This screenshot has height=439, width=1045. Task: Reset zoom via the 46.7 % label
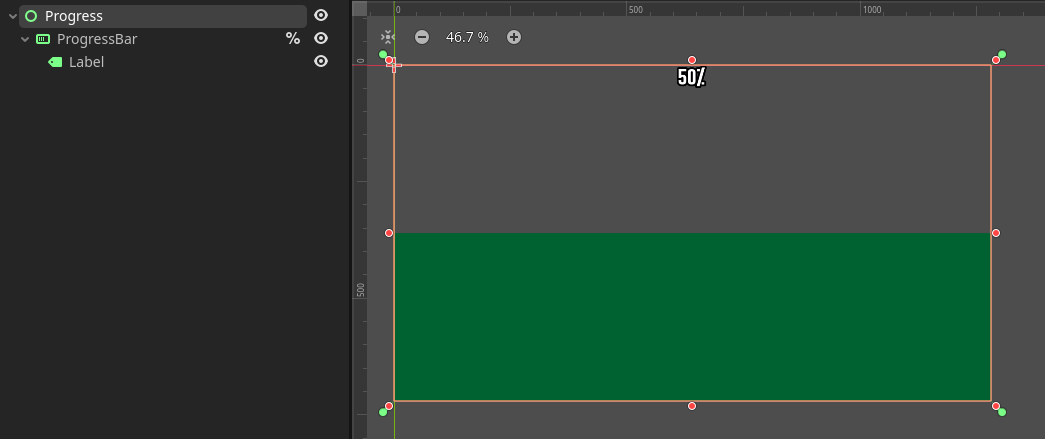pos(467,37)
